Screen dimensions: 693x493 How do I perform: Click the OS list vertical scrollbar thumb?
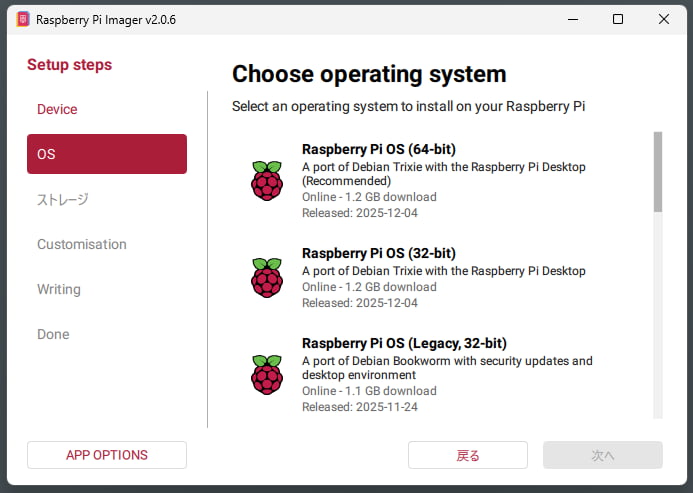[657, 171]
